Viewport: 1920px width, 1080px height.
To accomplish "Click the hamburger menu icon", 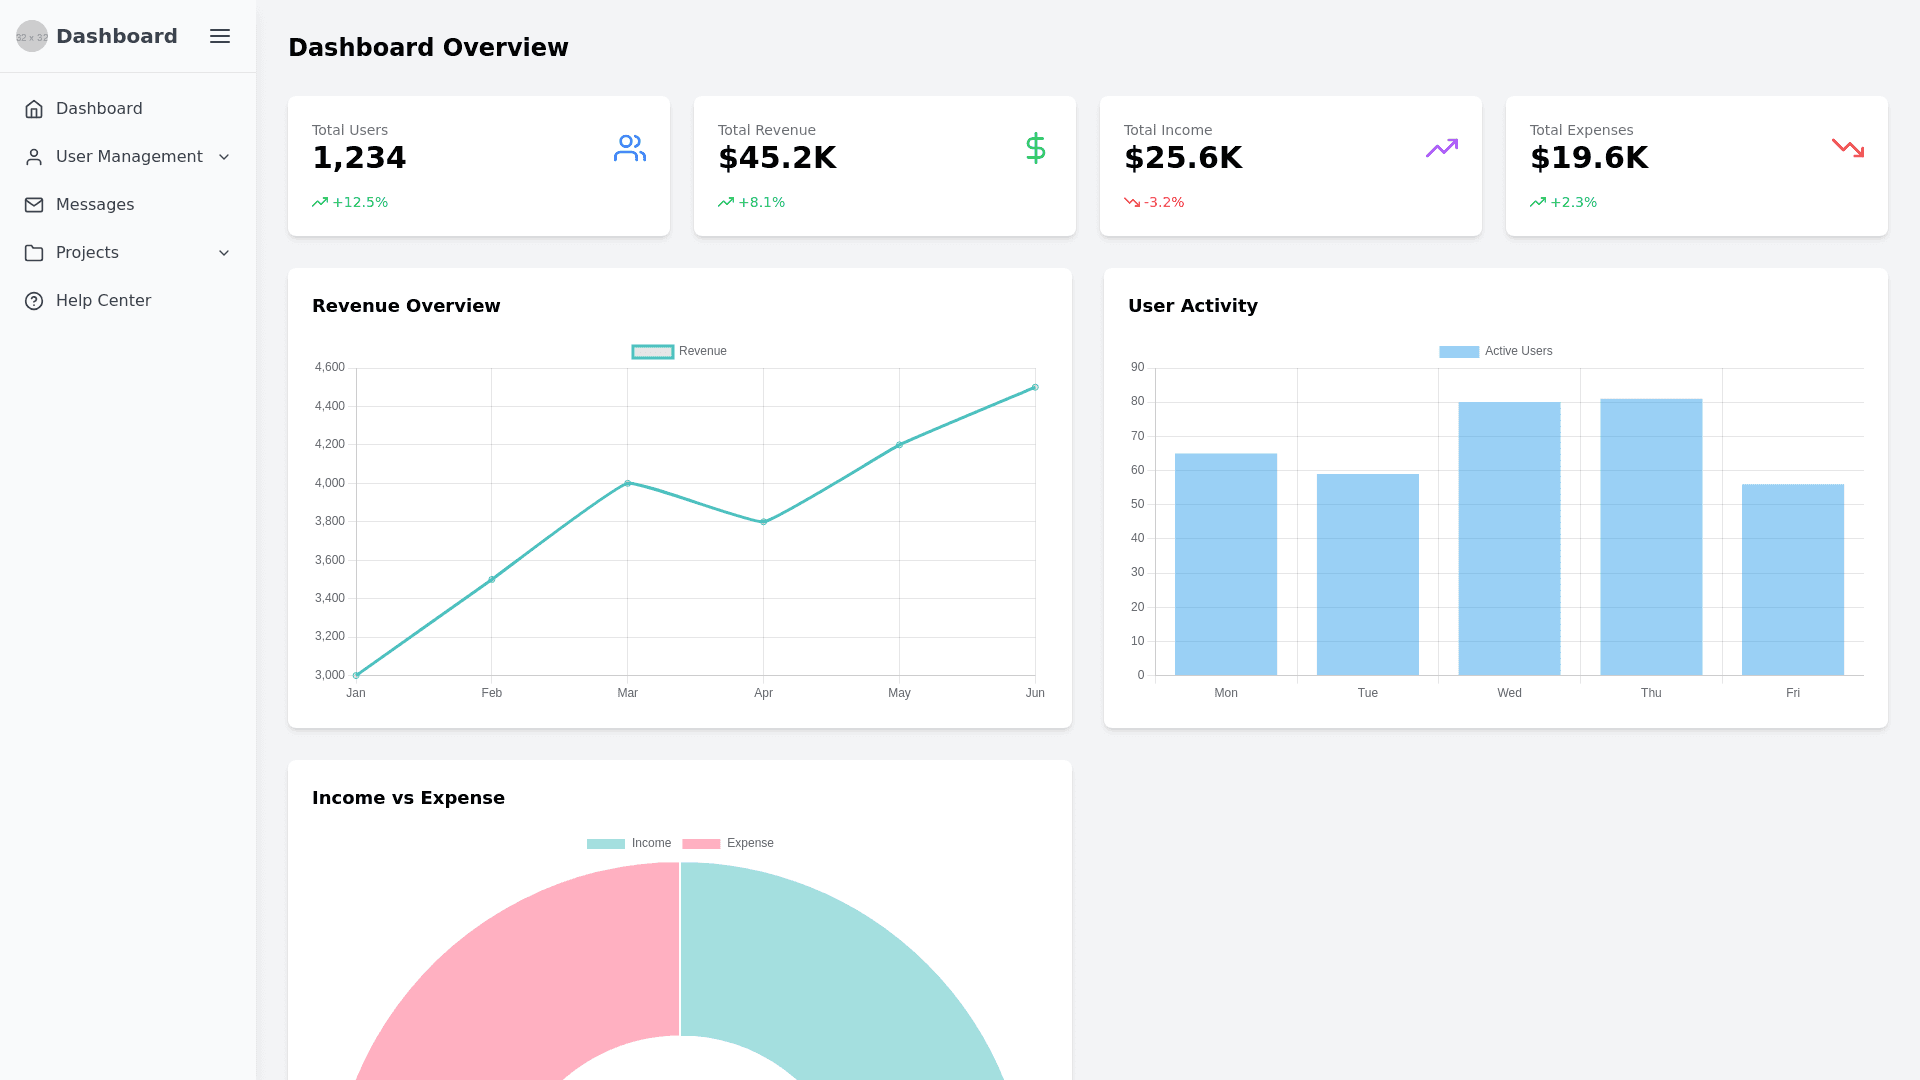I will pos(220,36).
